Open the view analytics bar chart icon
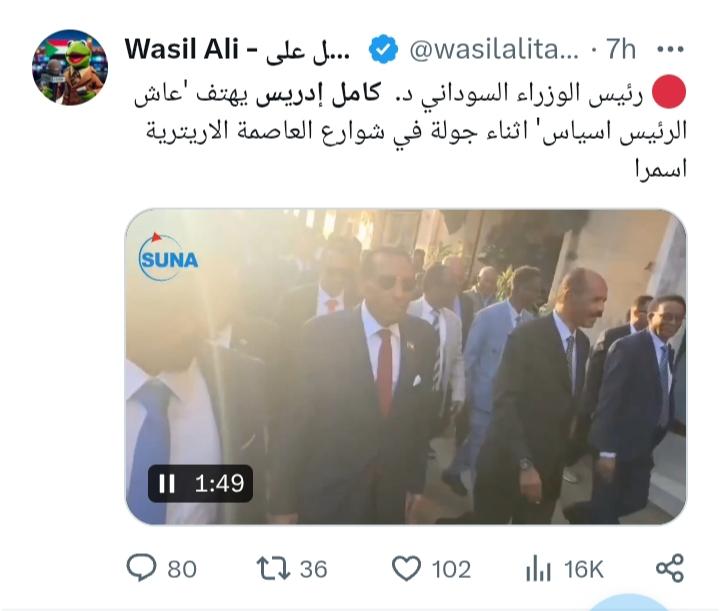Image resolution: width=720 pixels, height=611 pixels. [538, 568]
